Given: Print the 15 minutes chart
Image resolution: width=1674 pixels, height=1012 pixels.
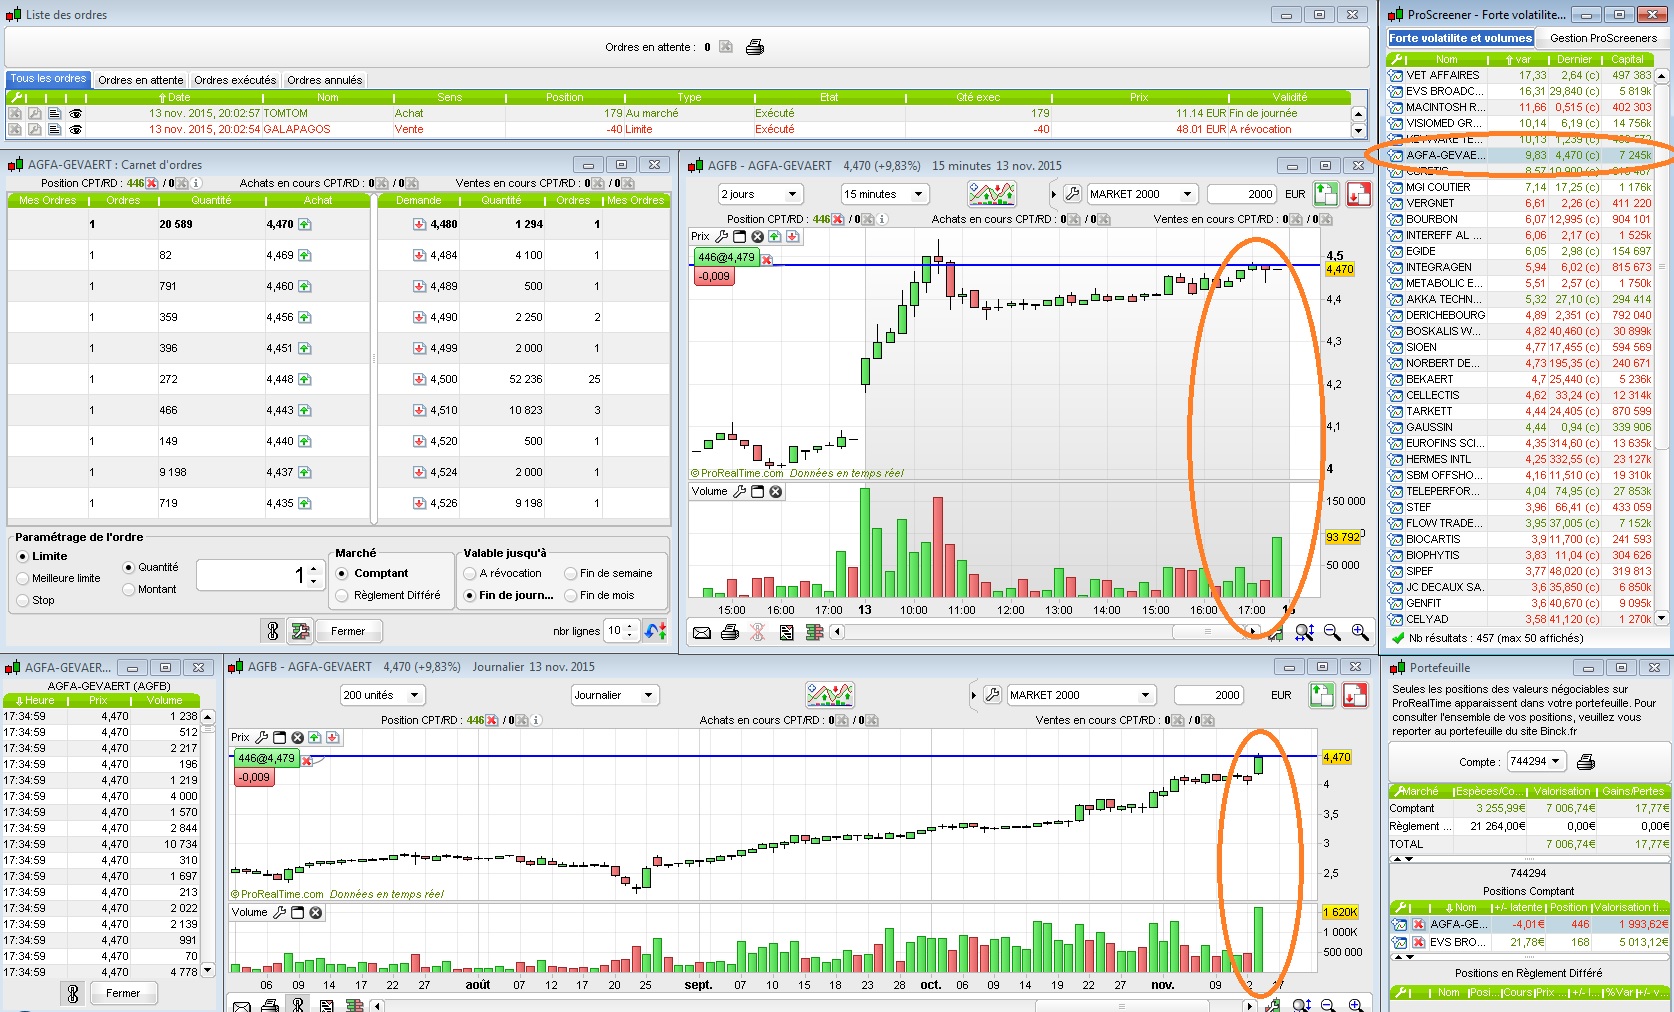Looking at the screenshot, I should click(x=730, y=632).
